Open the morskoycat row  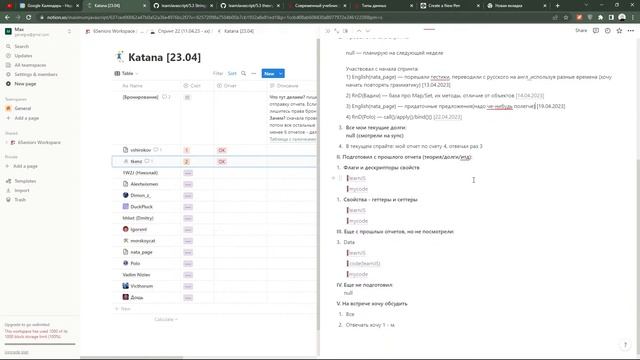coord(142,241)
